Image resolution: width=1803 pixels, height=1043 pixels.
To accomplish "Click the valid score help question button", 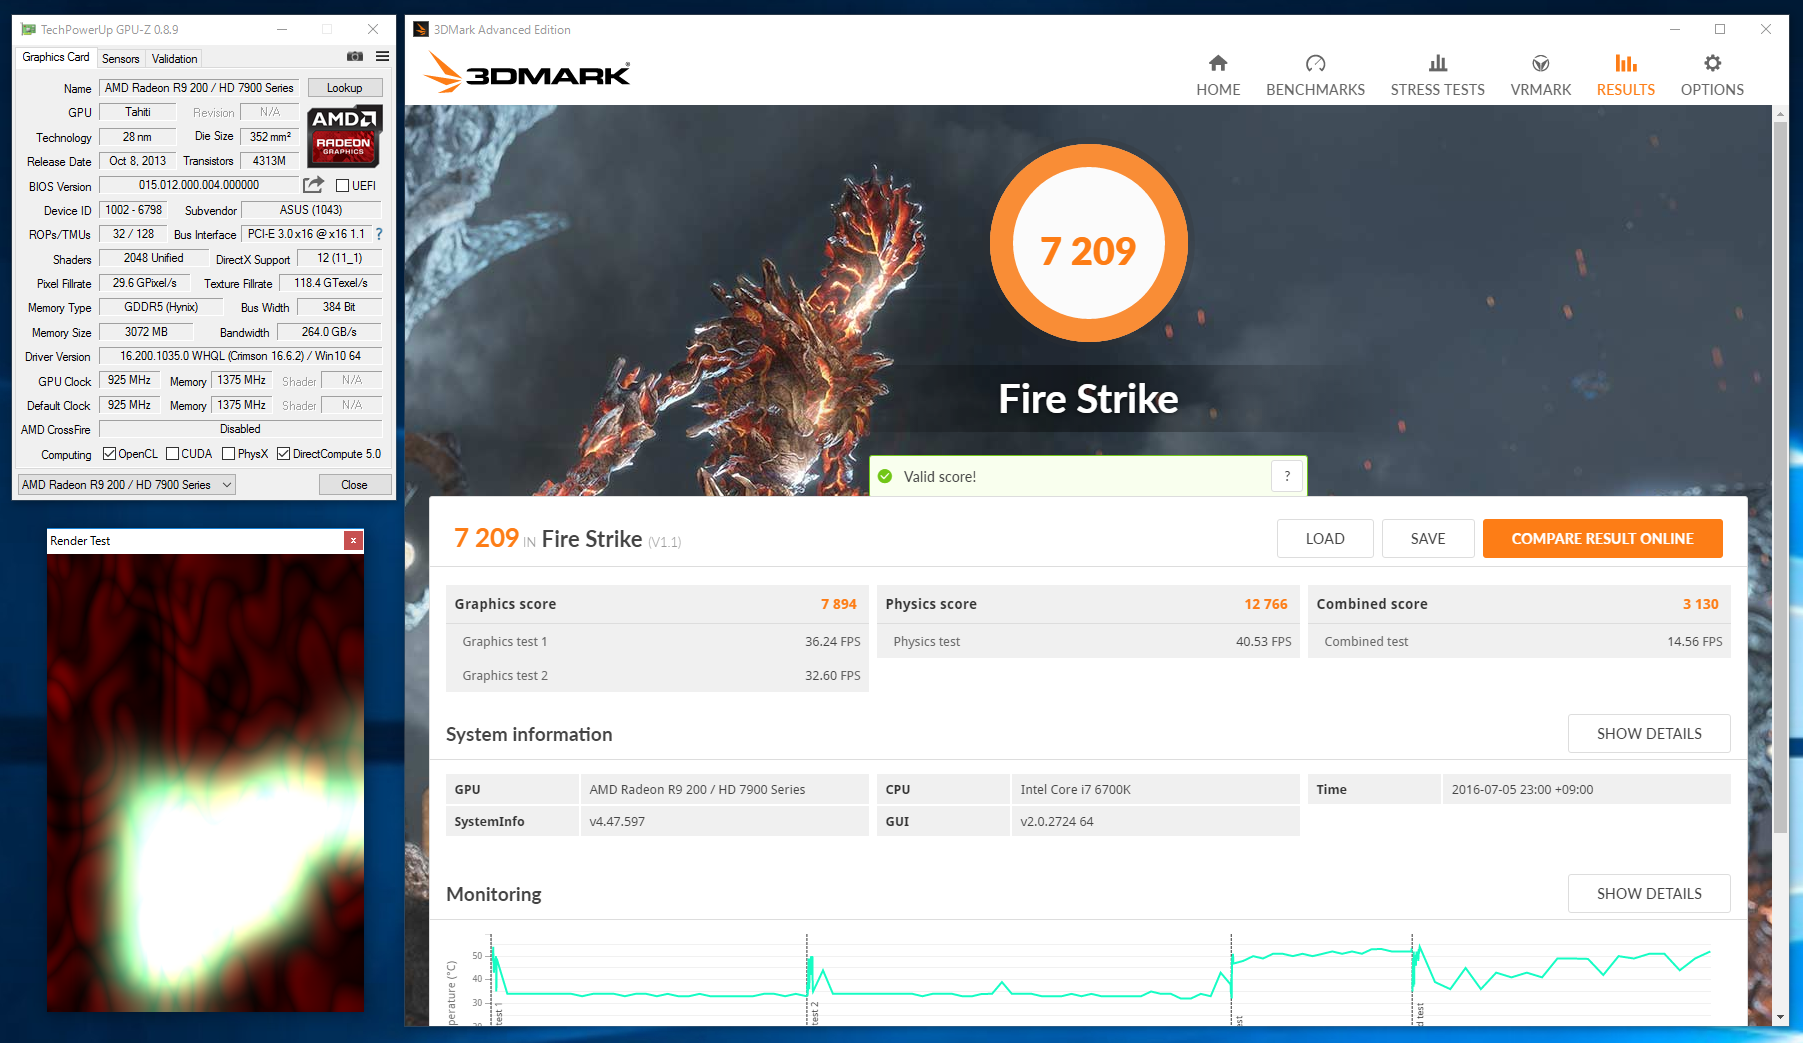I will [x=1287, y=476].
